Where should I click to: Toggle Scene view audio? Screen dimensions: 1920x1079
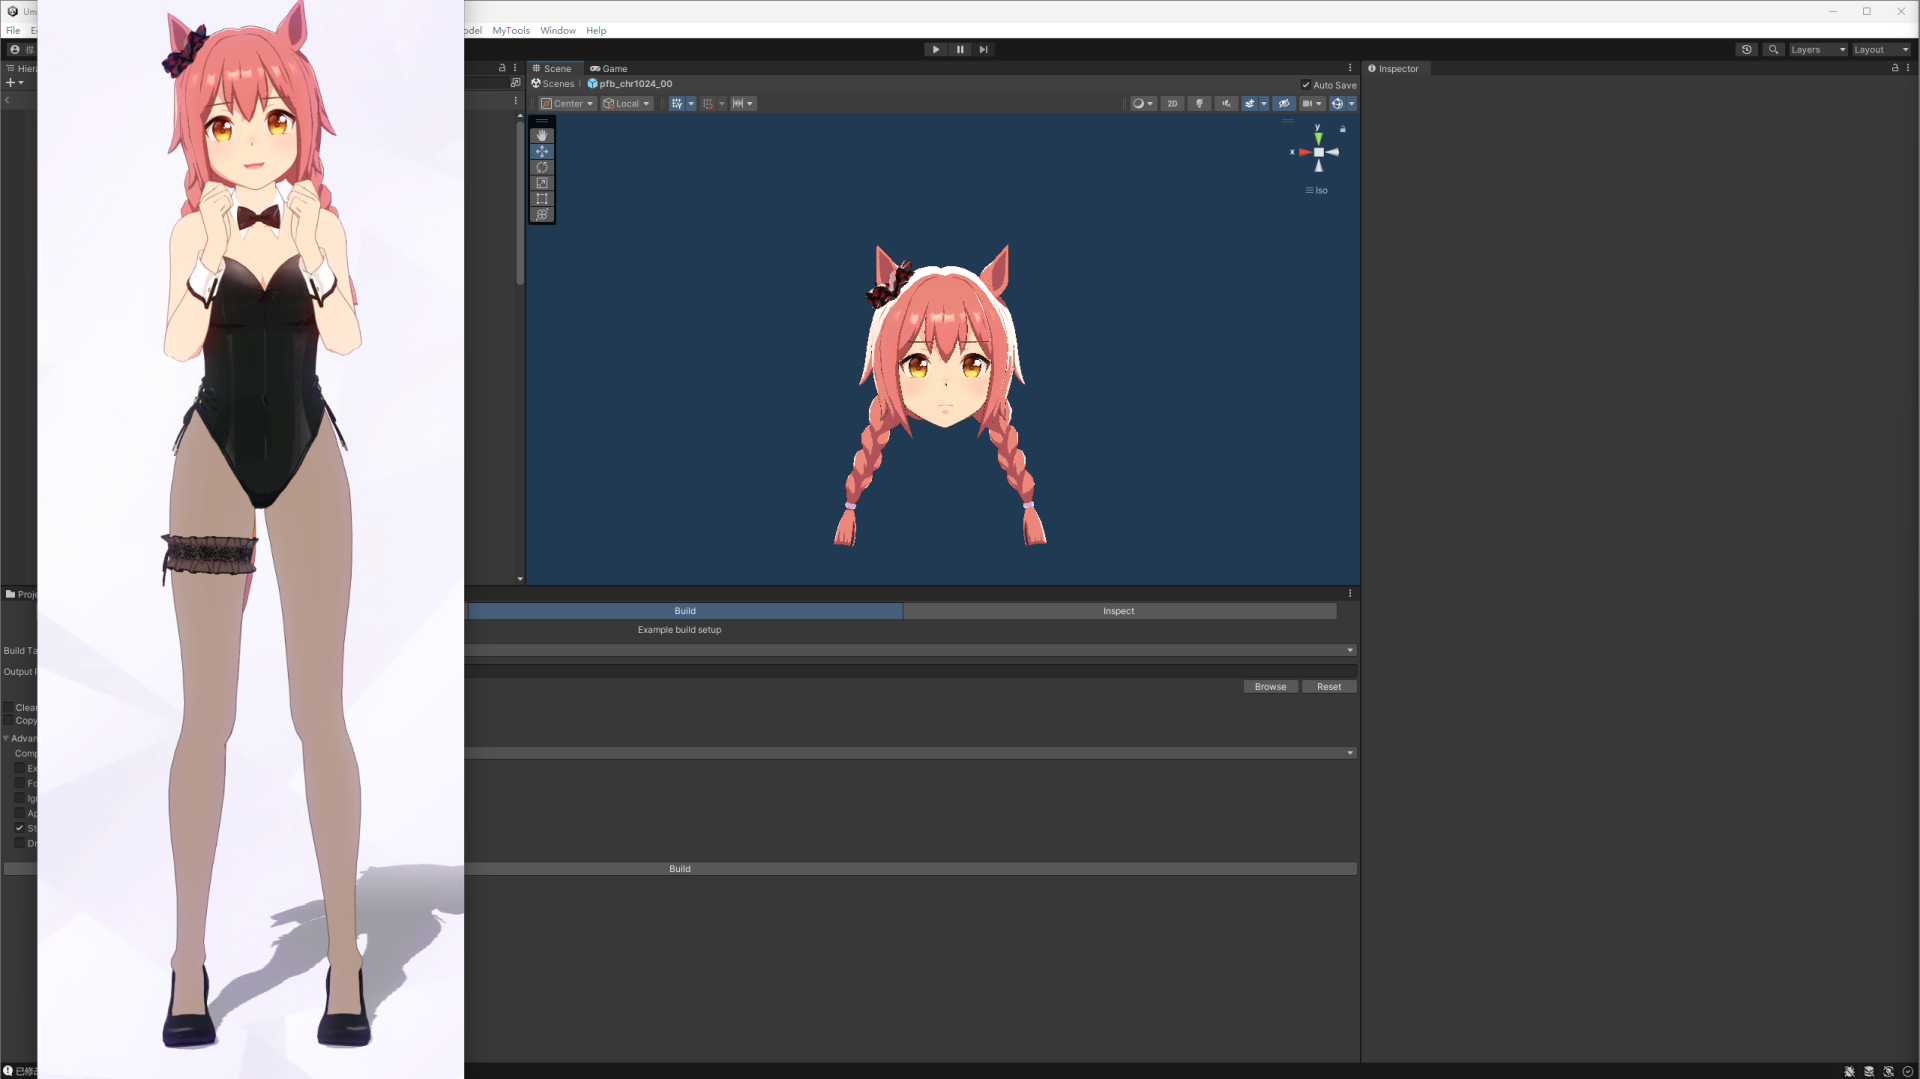click(x=1226, y=103)
